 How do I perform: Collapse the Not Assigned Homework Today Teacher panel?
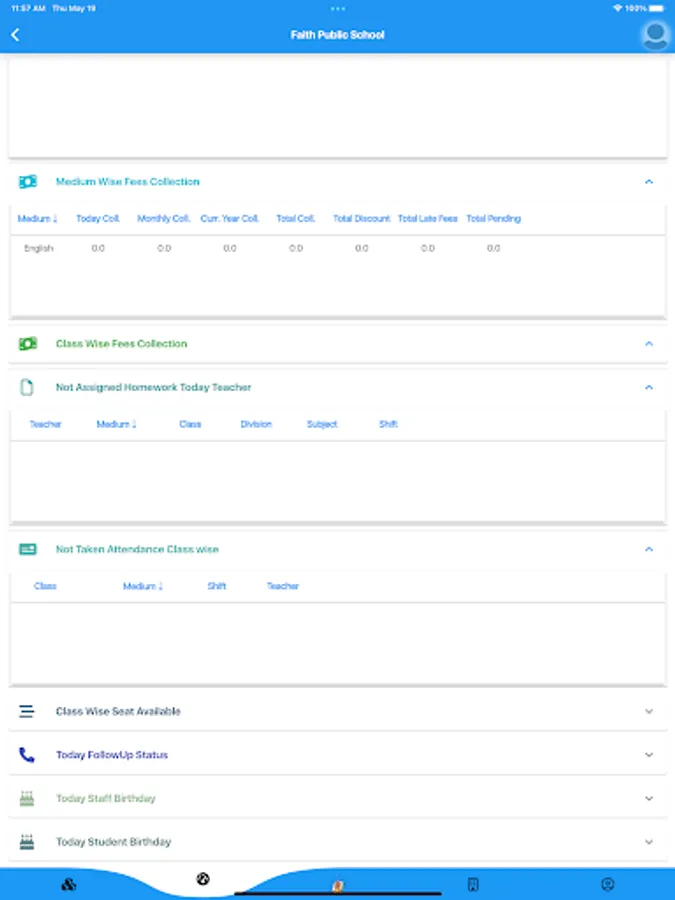coord(649,387)
